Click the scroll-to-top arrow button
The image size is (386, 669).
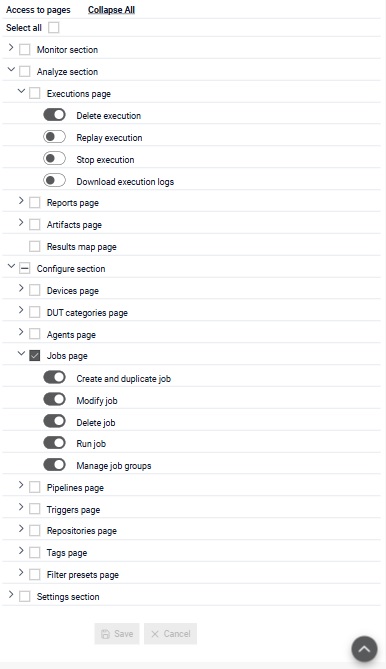tap(364, 649)
